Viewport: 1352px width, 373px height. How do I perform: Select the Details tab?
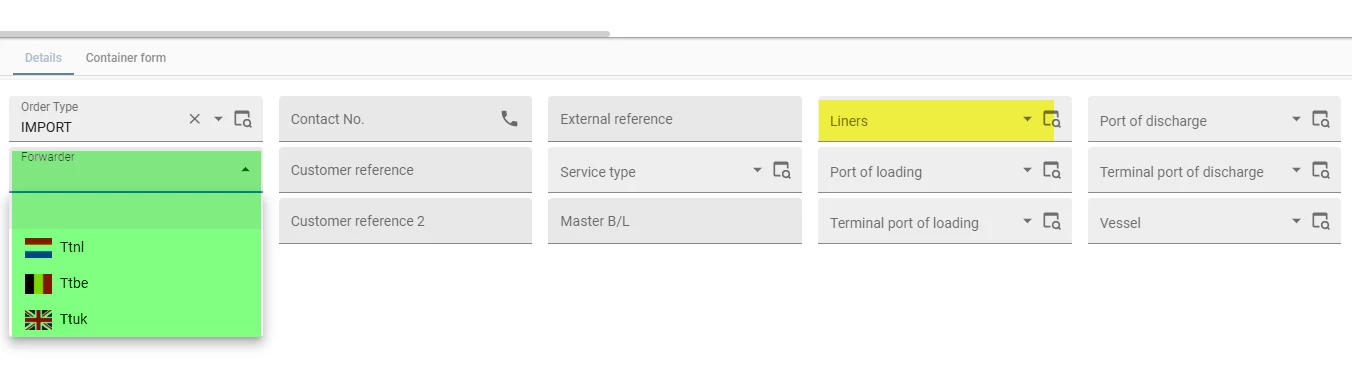43,58
